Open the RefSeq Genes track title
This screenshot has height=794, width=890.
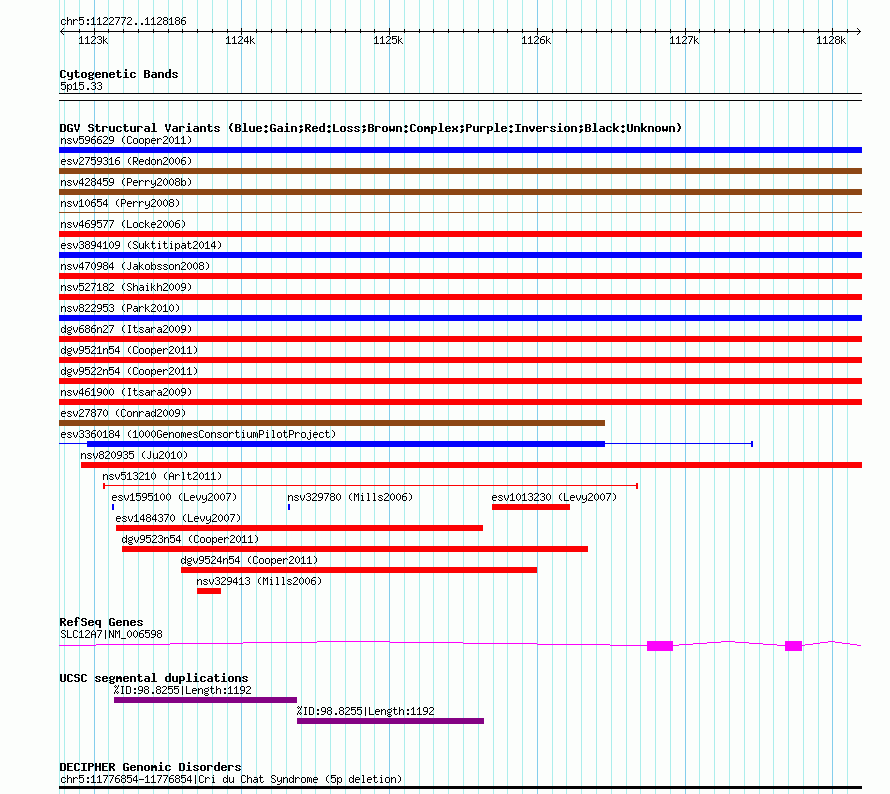click(x=102, y=622)
